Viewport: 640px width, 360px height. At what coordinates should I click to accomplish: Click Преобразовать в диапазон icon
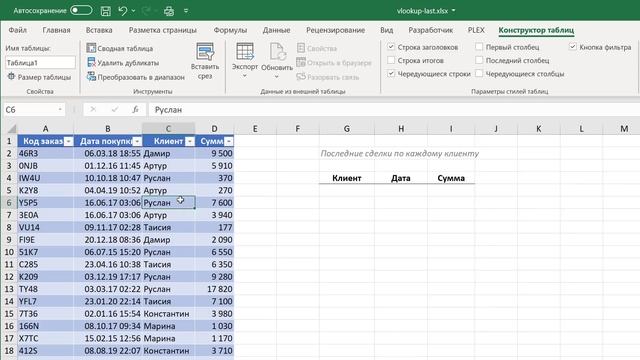coord(91,77)
